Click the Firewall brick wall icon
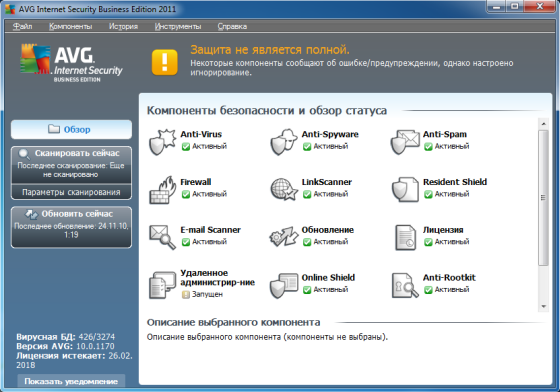The image size is (560, 392). (162, 190)
